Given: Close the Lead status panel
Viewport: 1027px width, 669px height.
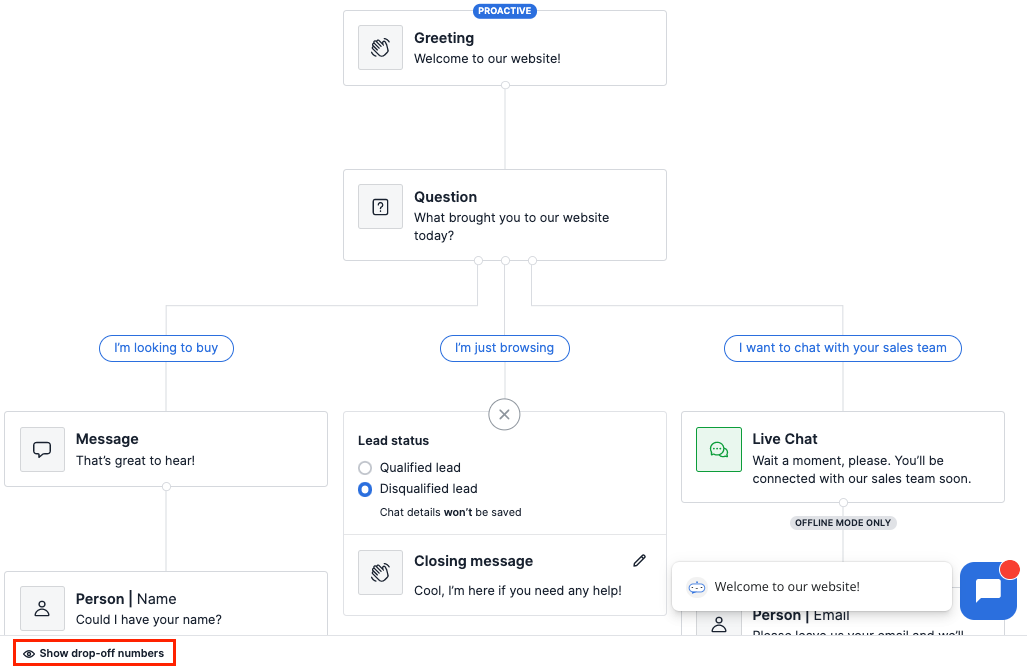Looking at the screenshot, I should [504, 414].
